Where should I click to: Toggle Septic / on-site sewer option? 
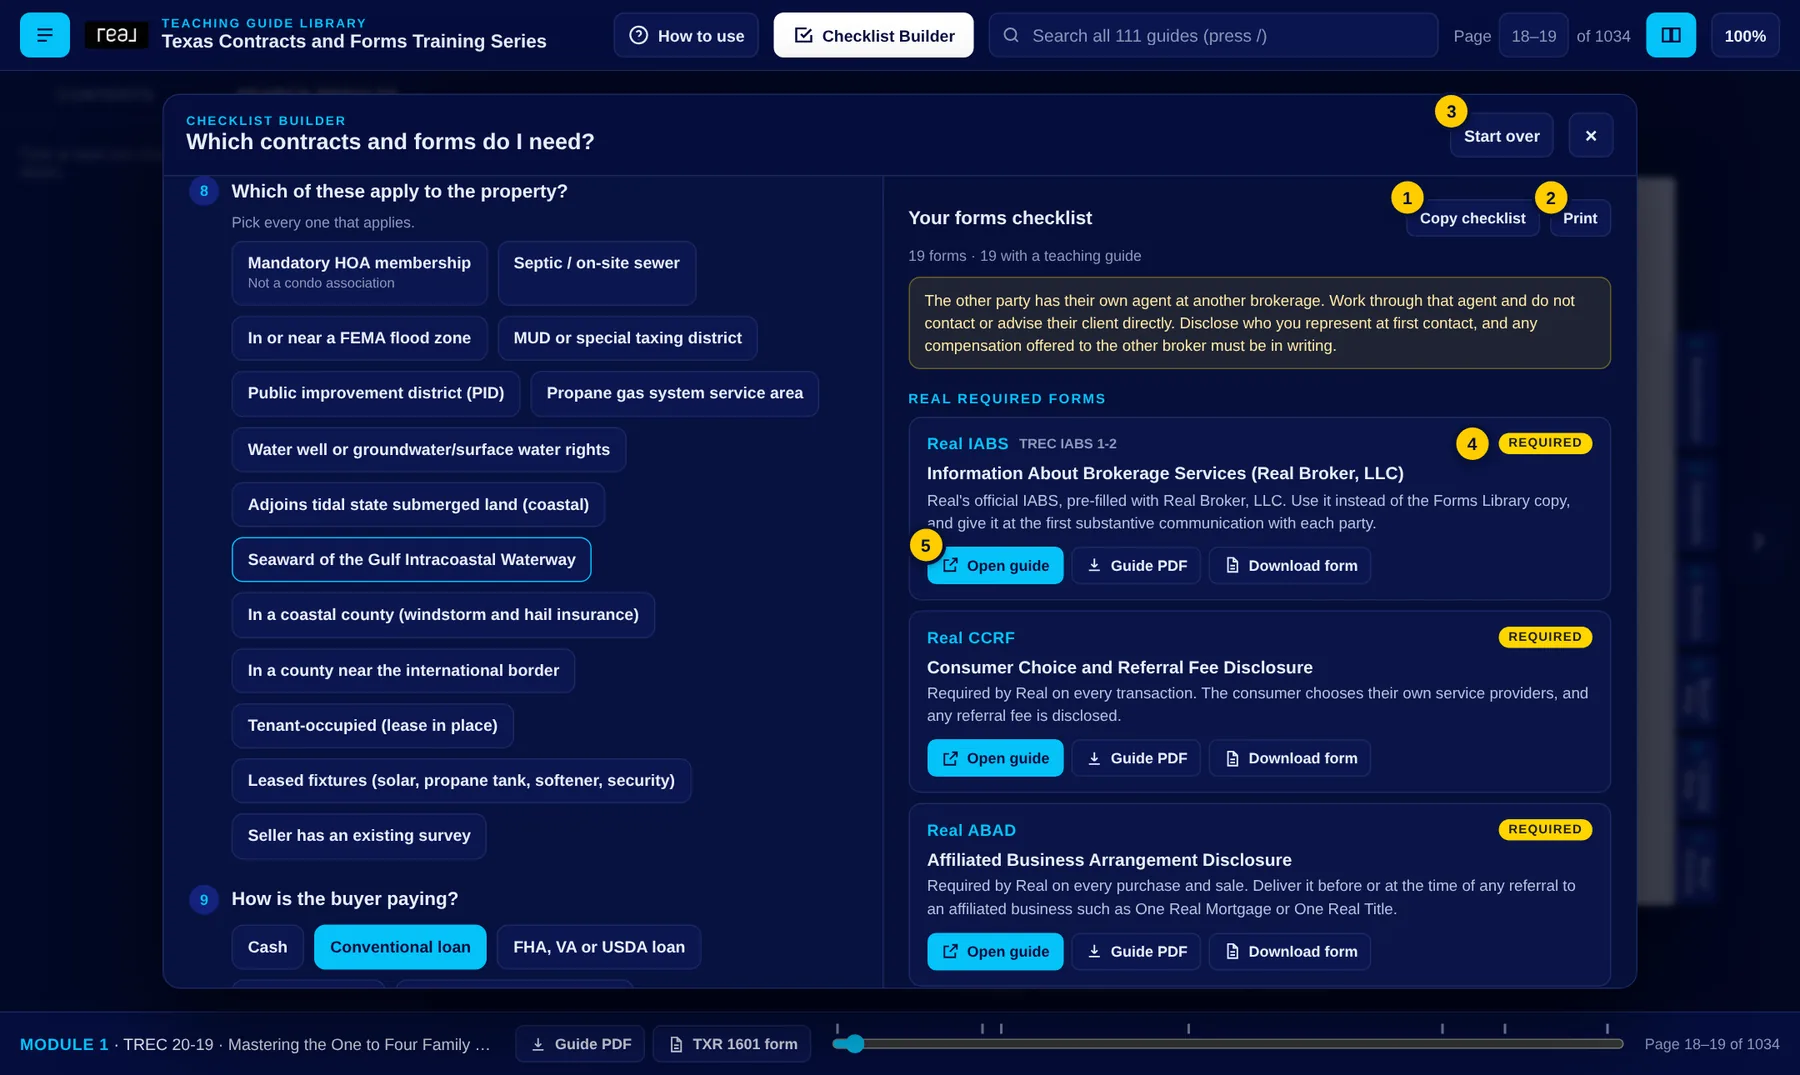[596, 272]
